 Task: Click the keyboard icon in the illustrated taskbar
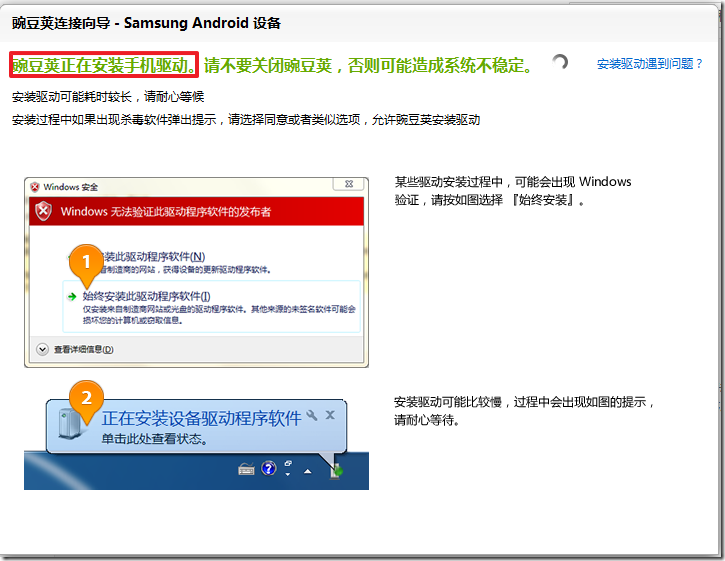tap(246, 470)
